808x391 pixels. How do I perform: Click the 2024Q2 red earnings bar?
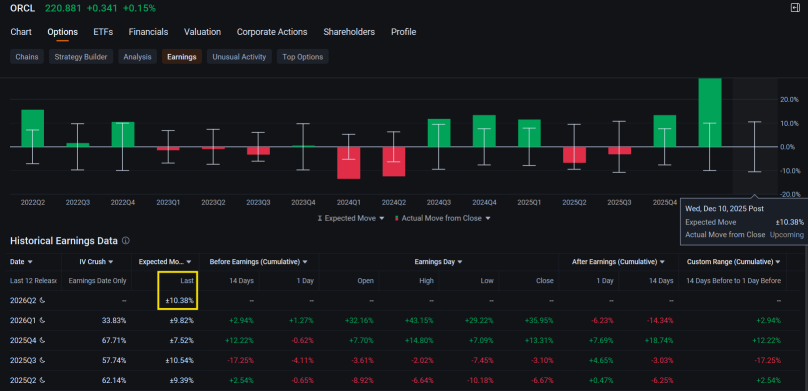tap(394, 162)
